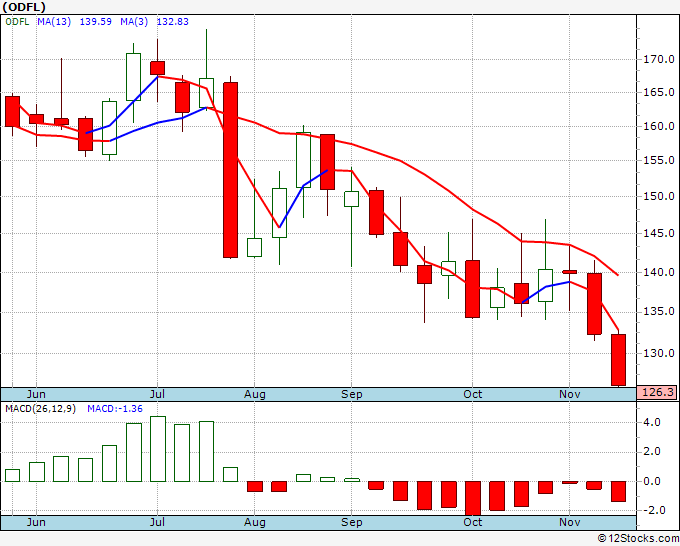
Task: Click the tallest green MACD bar at Jul
Action: click(x=158, y=449)
